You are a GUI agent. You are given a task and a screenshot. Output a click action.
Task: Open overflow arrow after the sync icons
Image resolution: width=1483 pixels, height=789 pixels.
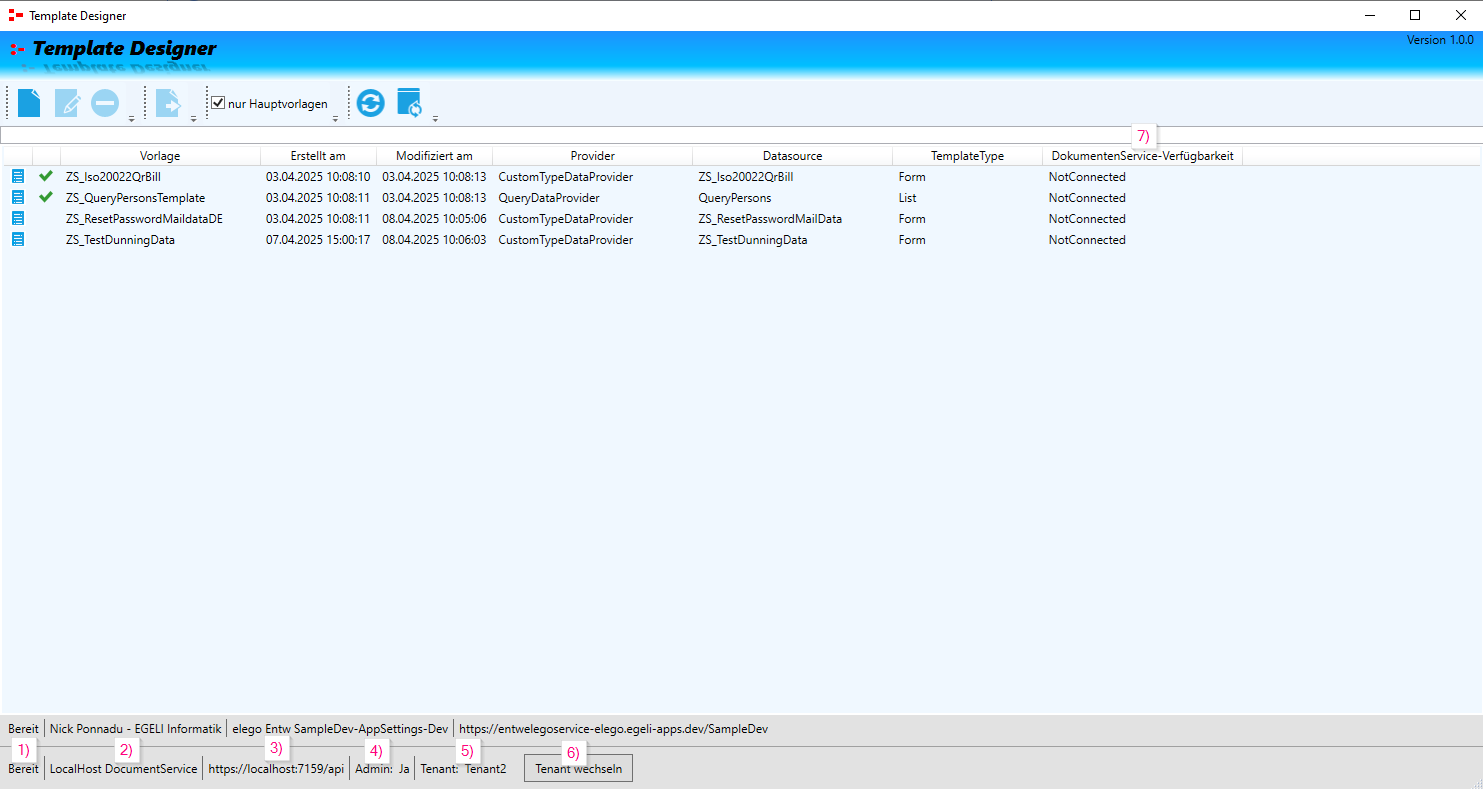435,119
